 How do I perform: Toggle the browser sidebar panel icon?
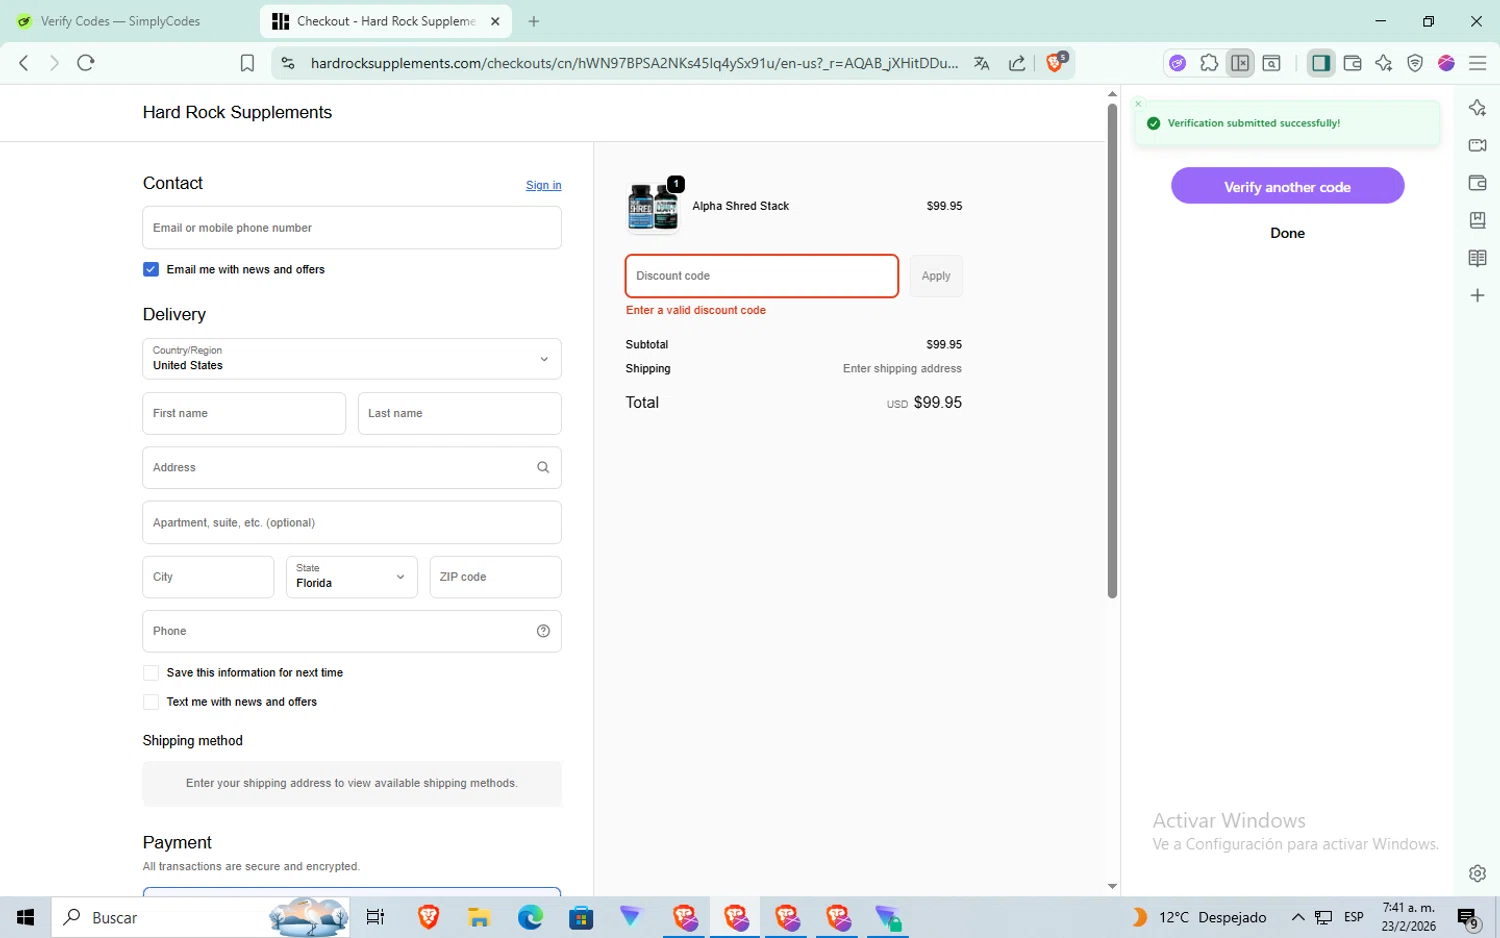pyautogui.click(x=1321, y=63)
